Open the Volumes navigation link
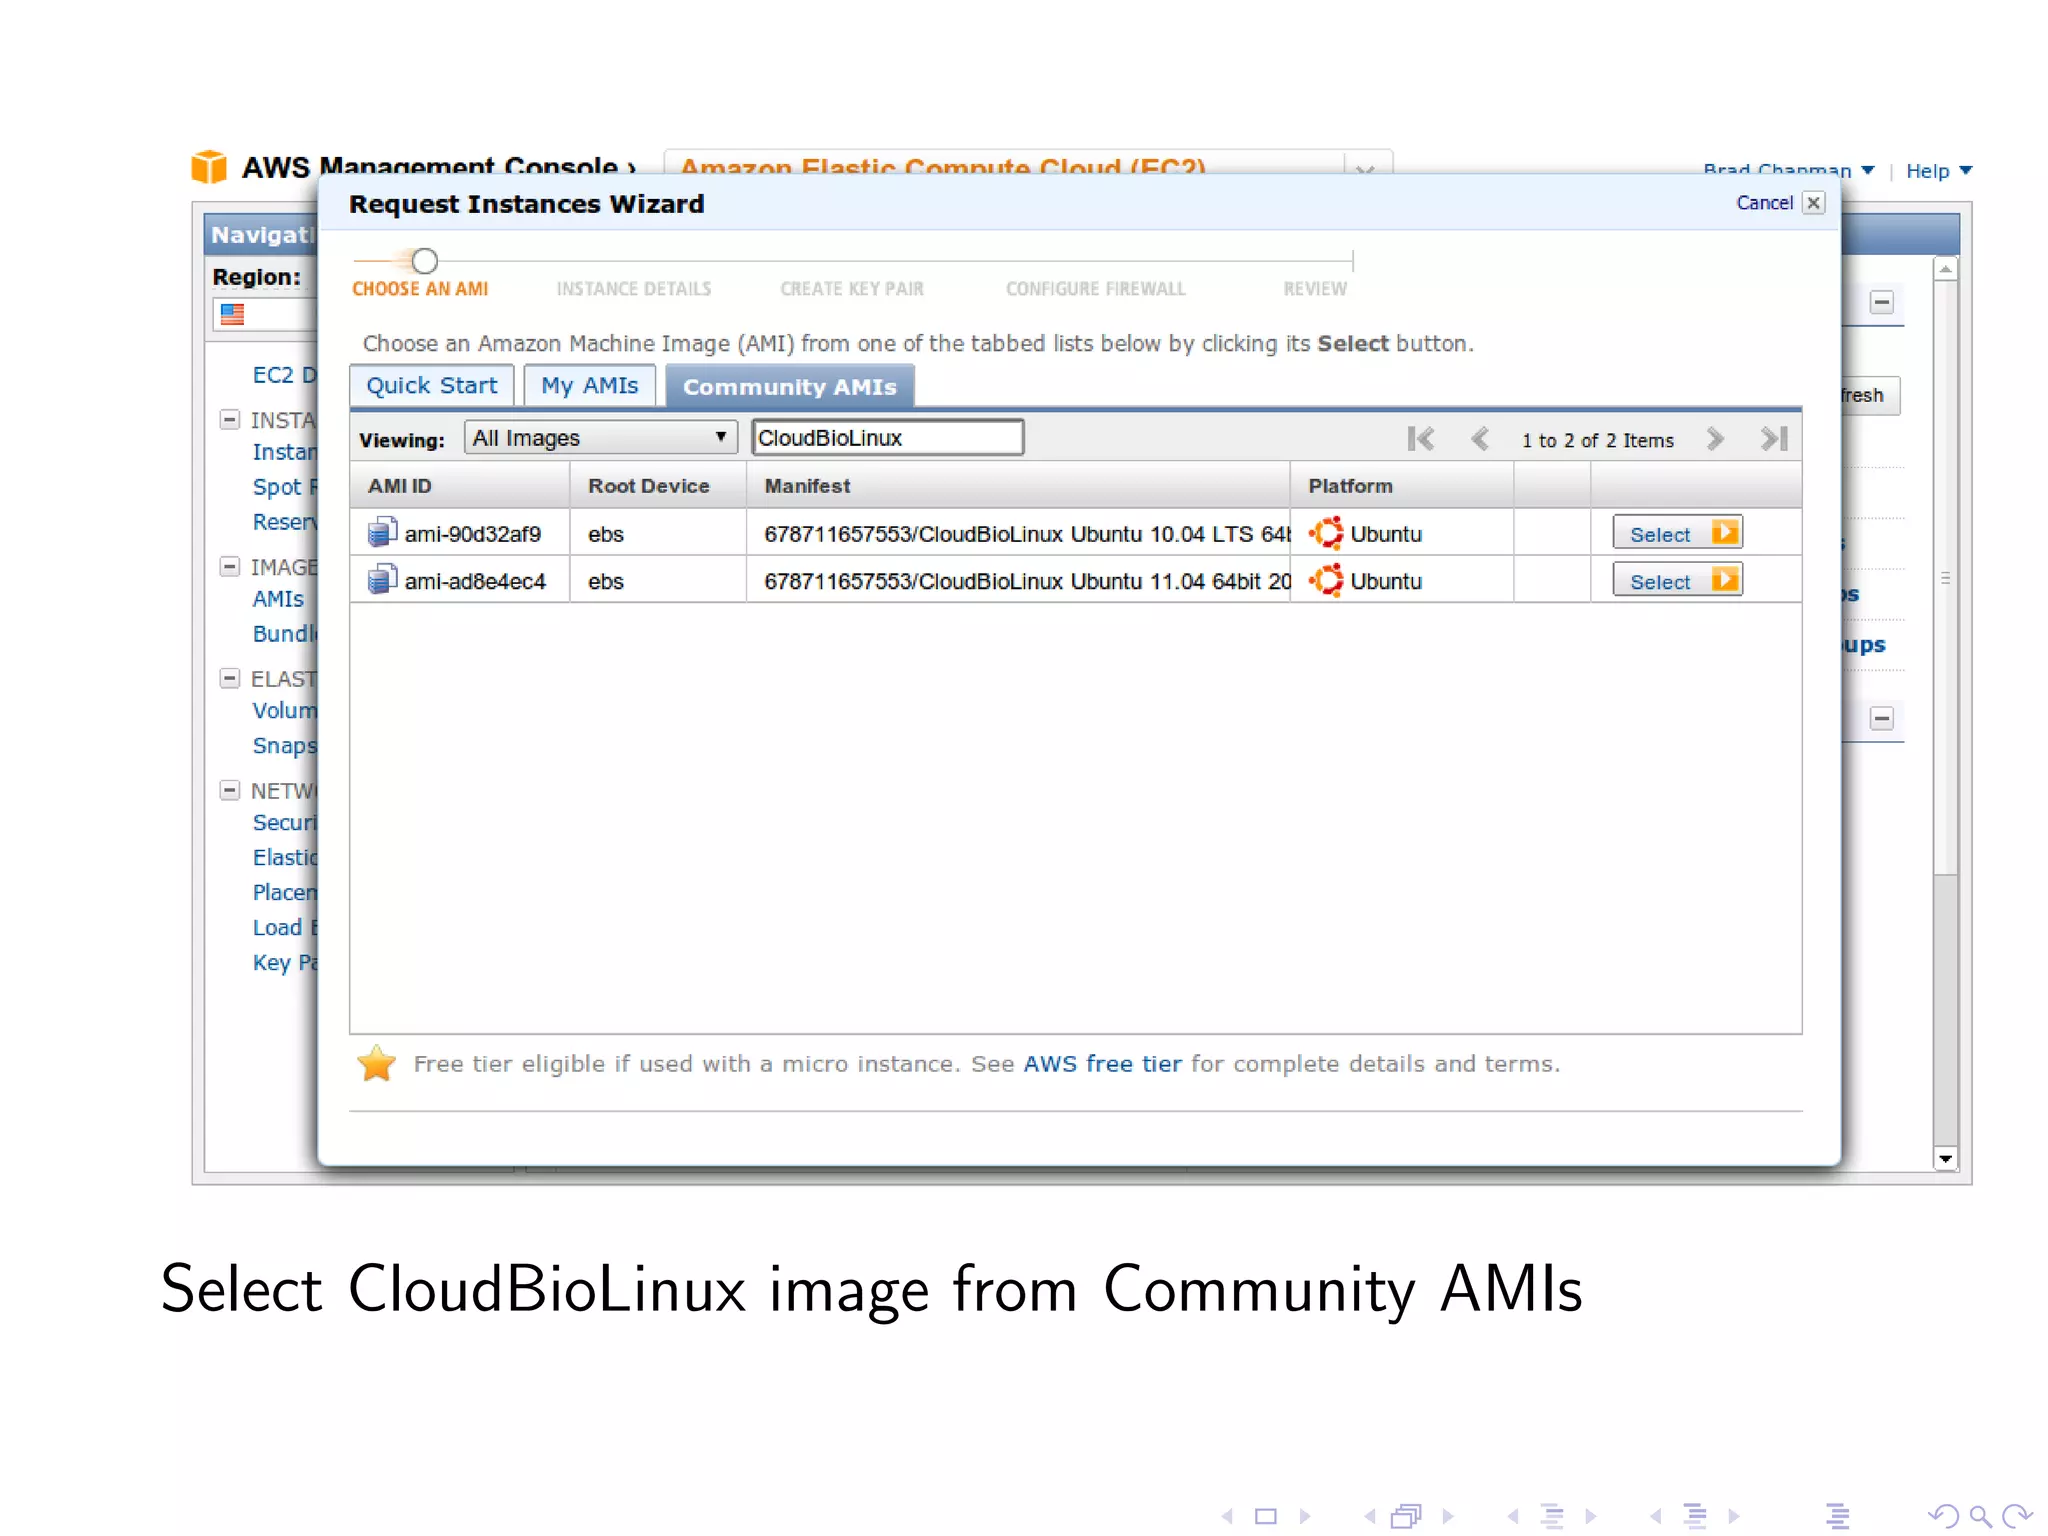2048x1536 pixels. (285, 711)
